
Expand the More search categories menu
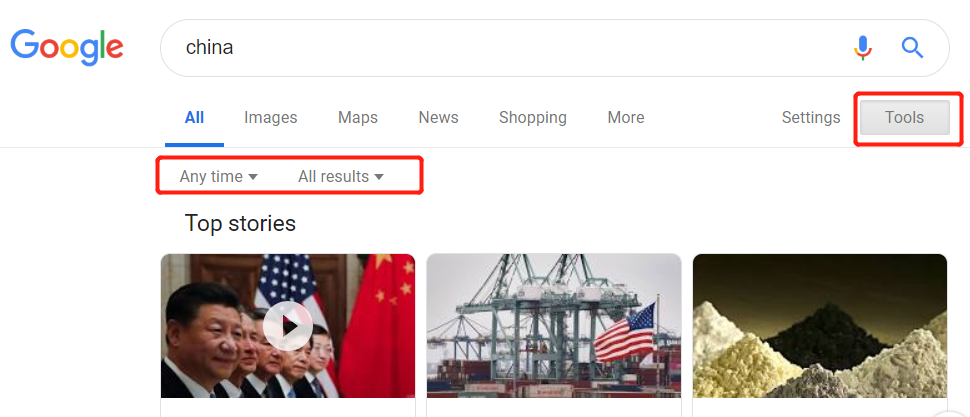625,118
